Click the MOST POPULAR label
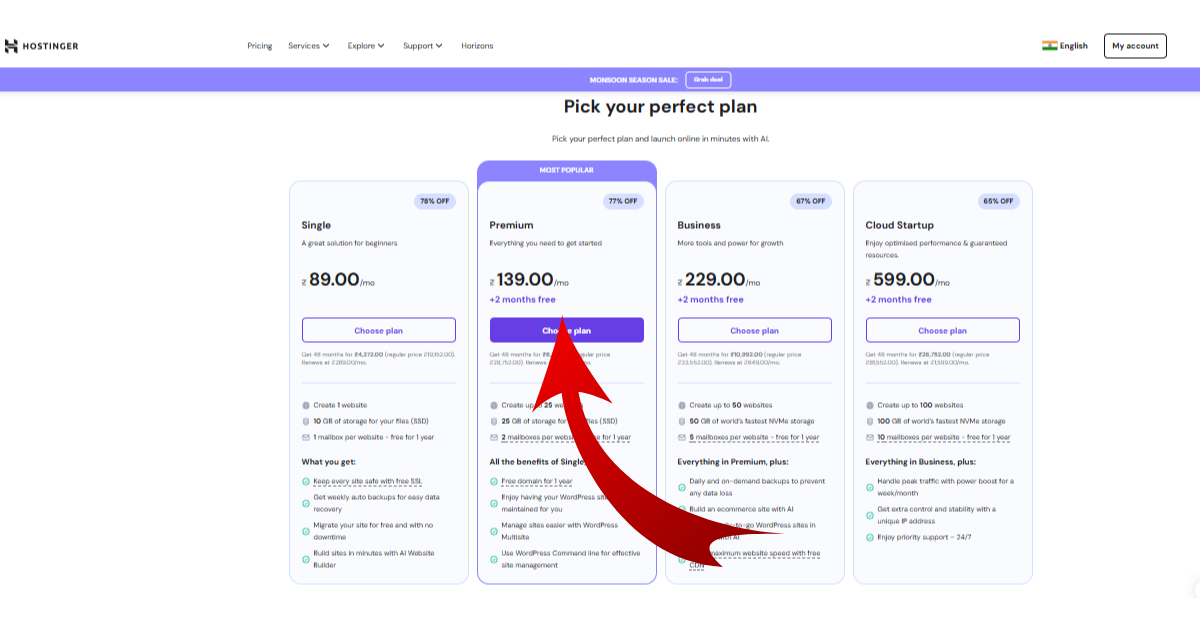 coord(567,170)
